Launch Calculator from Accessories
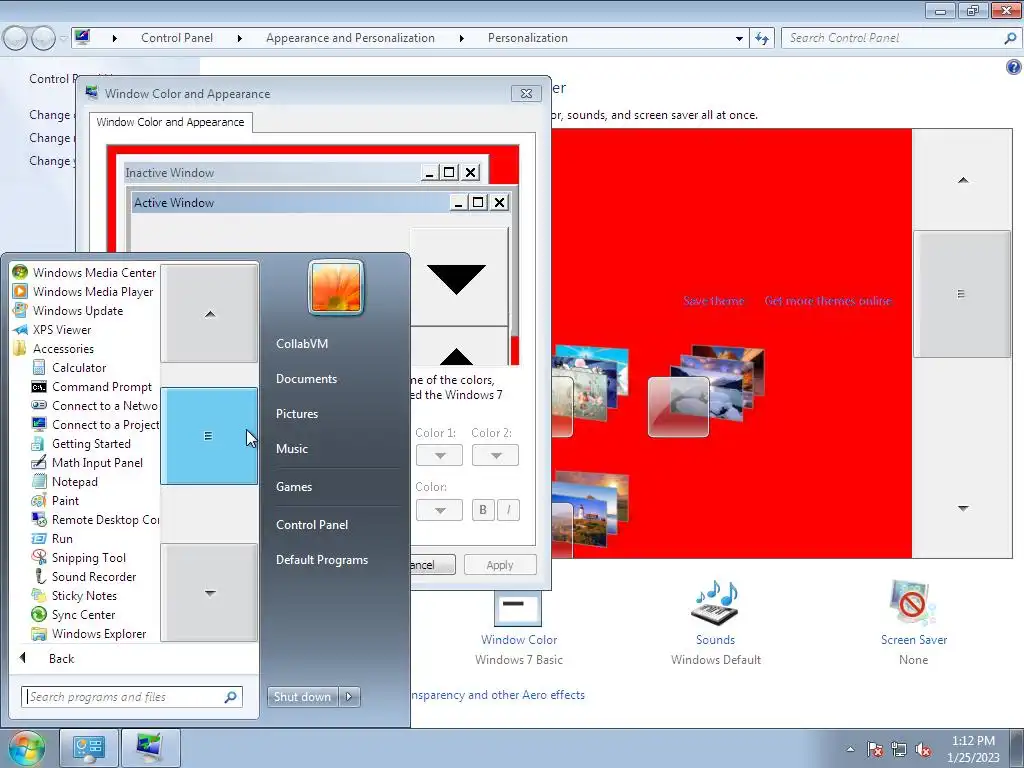Viewport: 1024px width, 768px height. click(x=69, y=367)
